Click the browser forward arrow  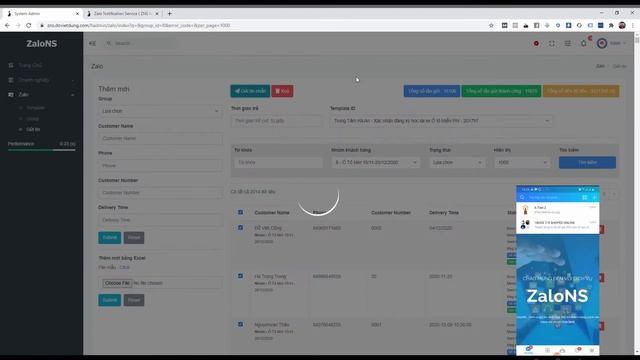pos(18,25)
